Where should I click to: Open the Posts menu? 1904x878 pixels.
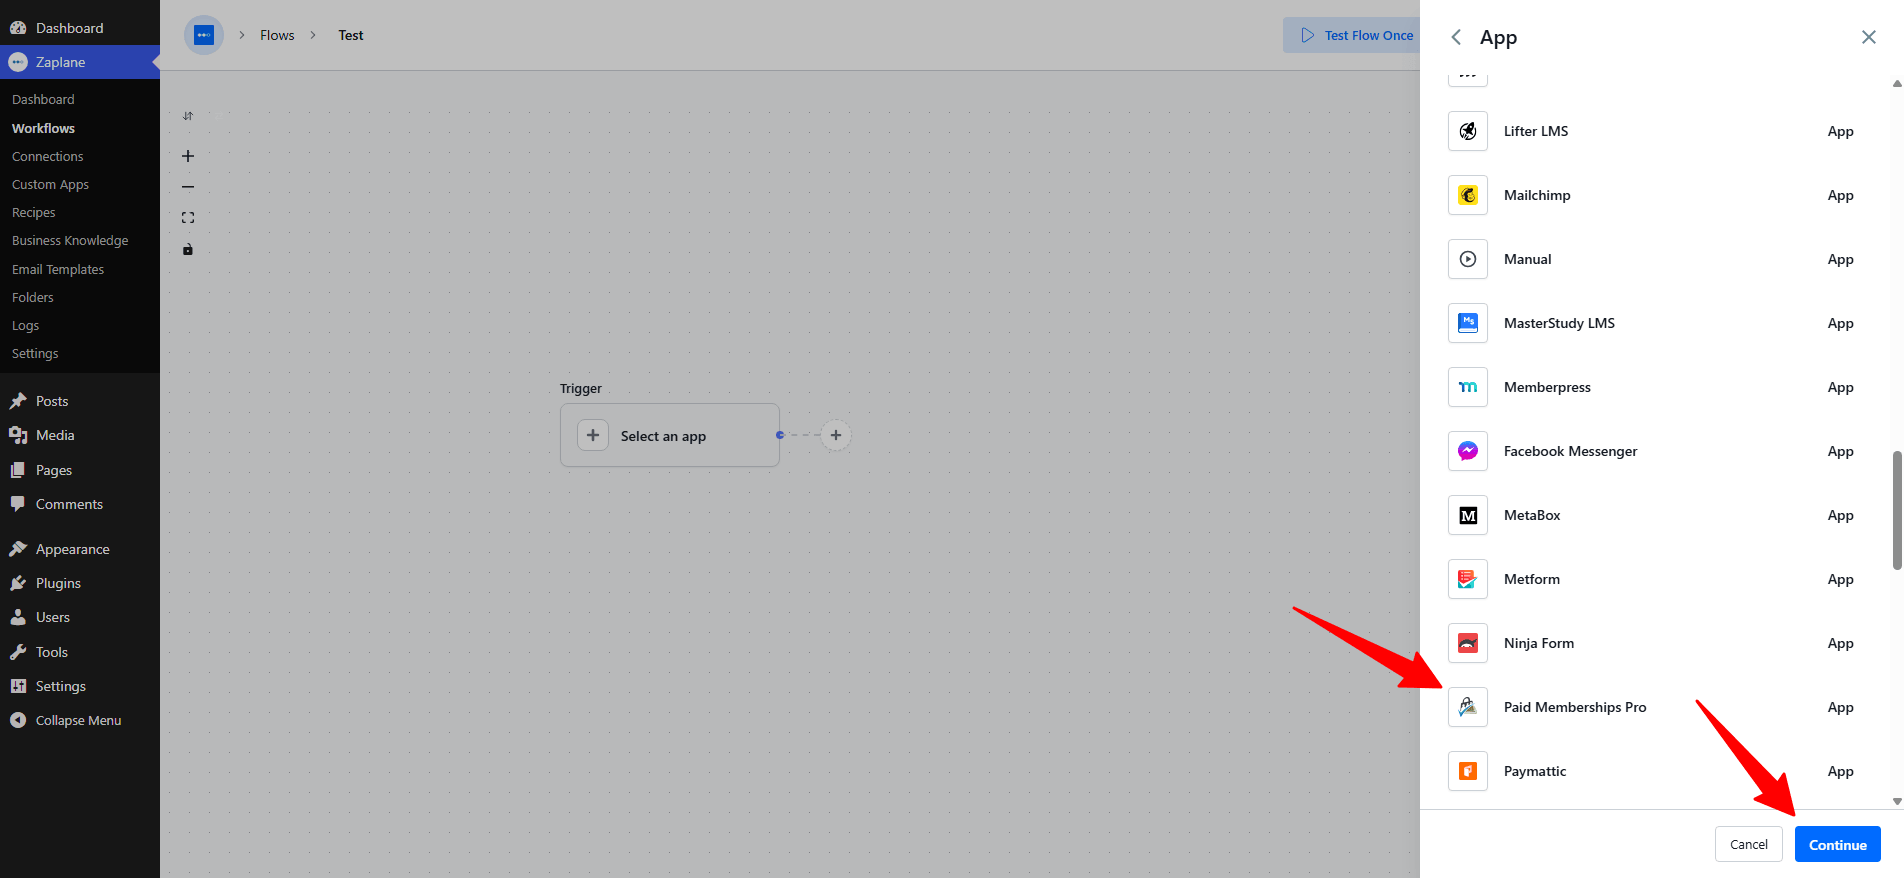pos(80,401)
